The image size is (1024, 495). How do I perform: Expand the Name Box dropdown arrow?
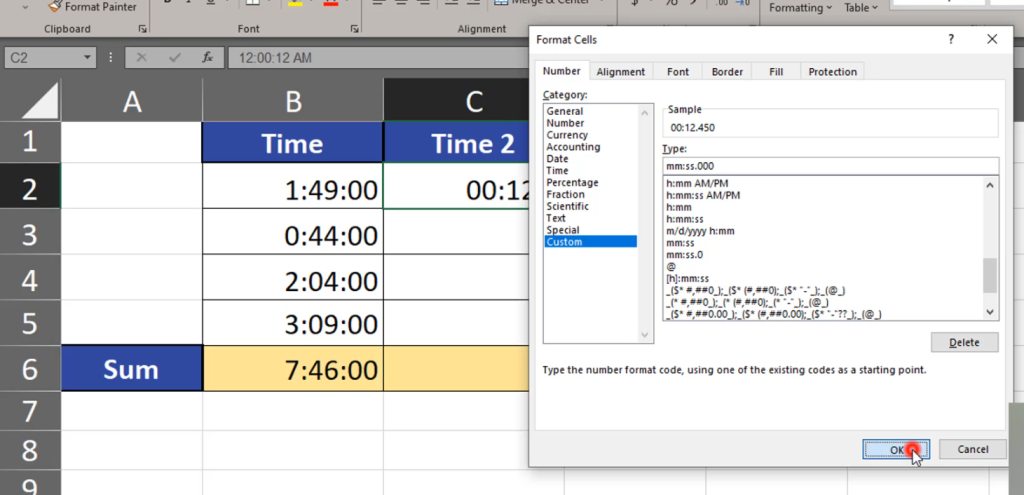pyautogui.click(x=87, y=59)
